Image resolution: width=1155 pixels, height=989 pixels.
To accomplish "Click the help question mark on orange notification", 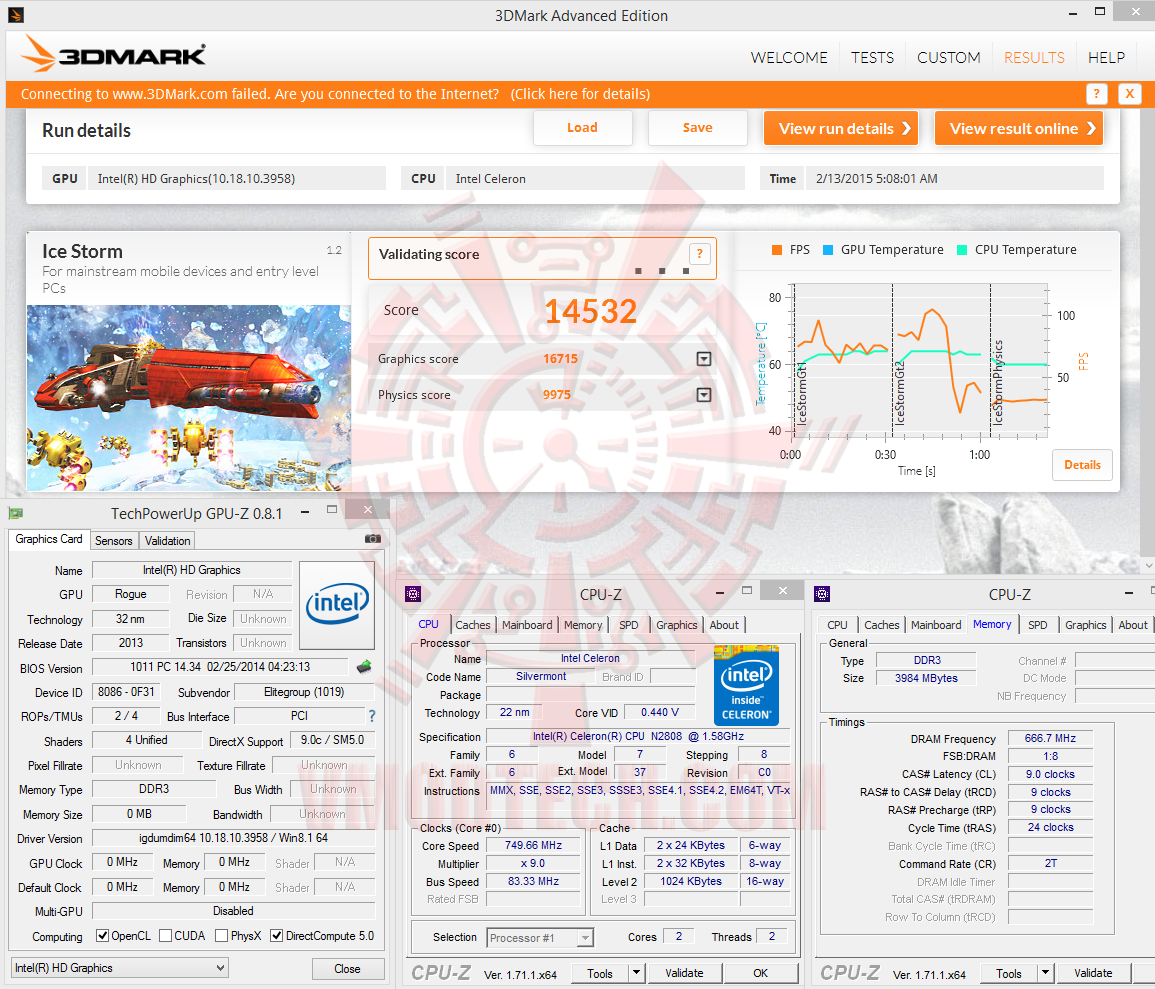I will coord(1096,94).
